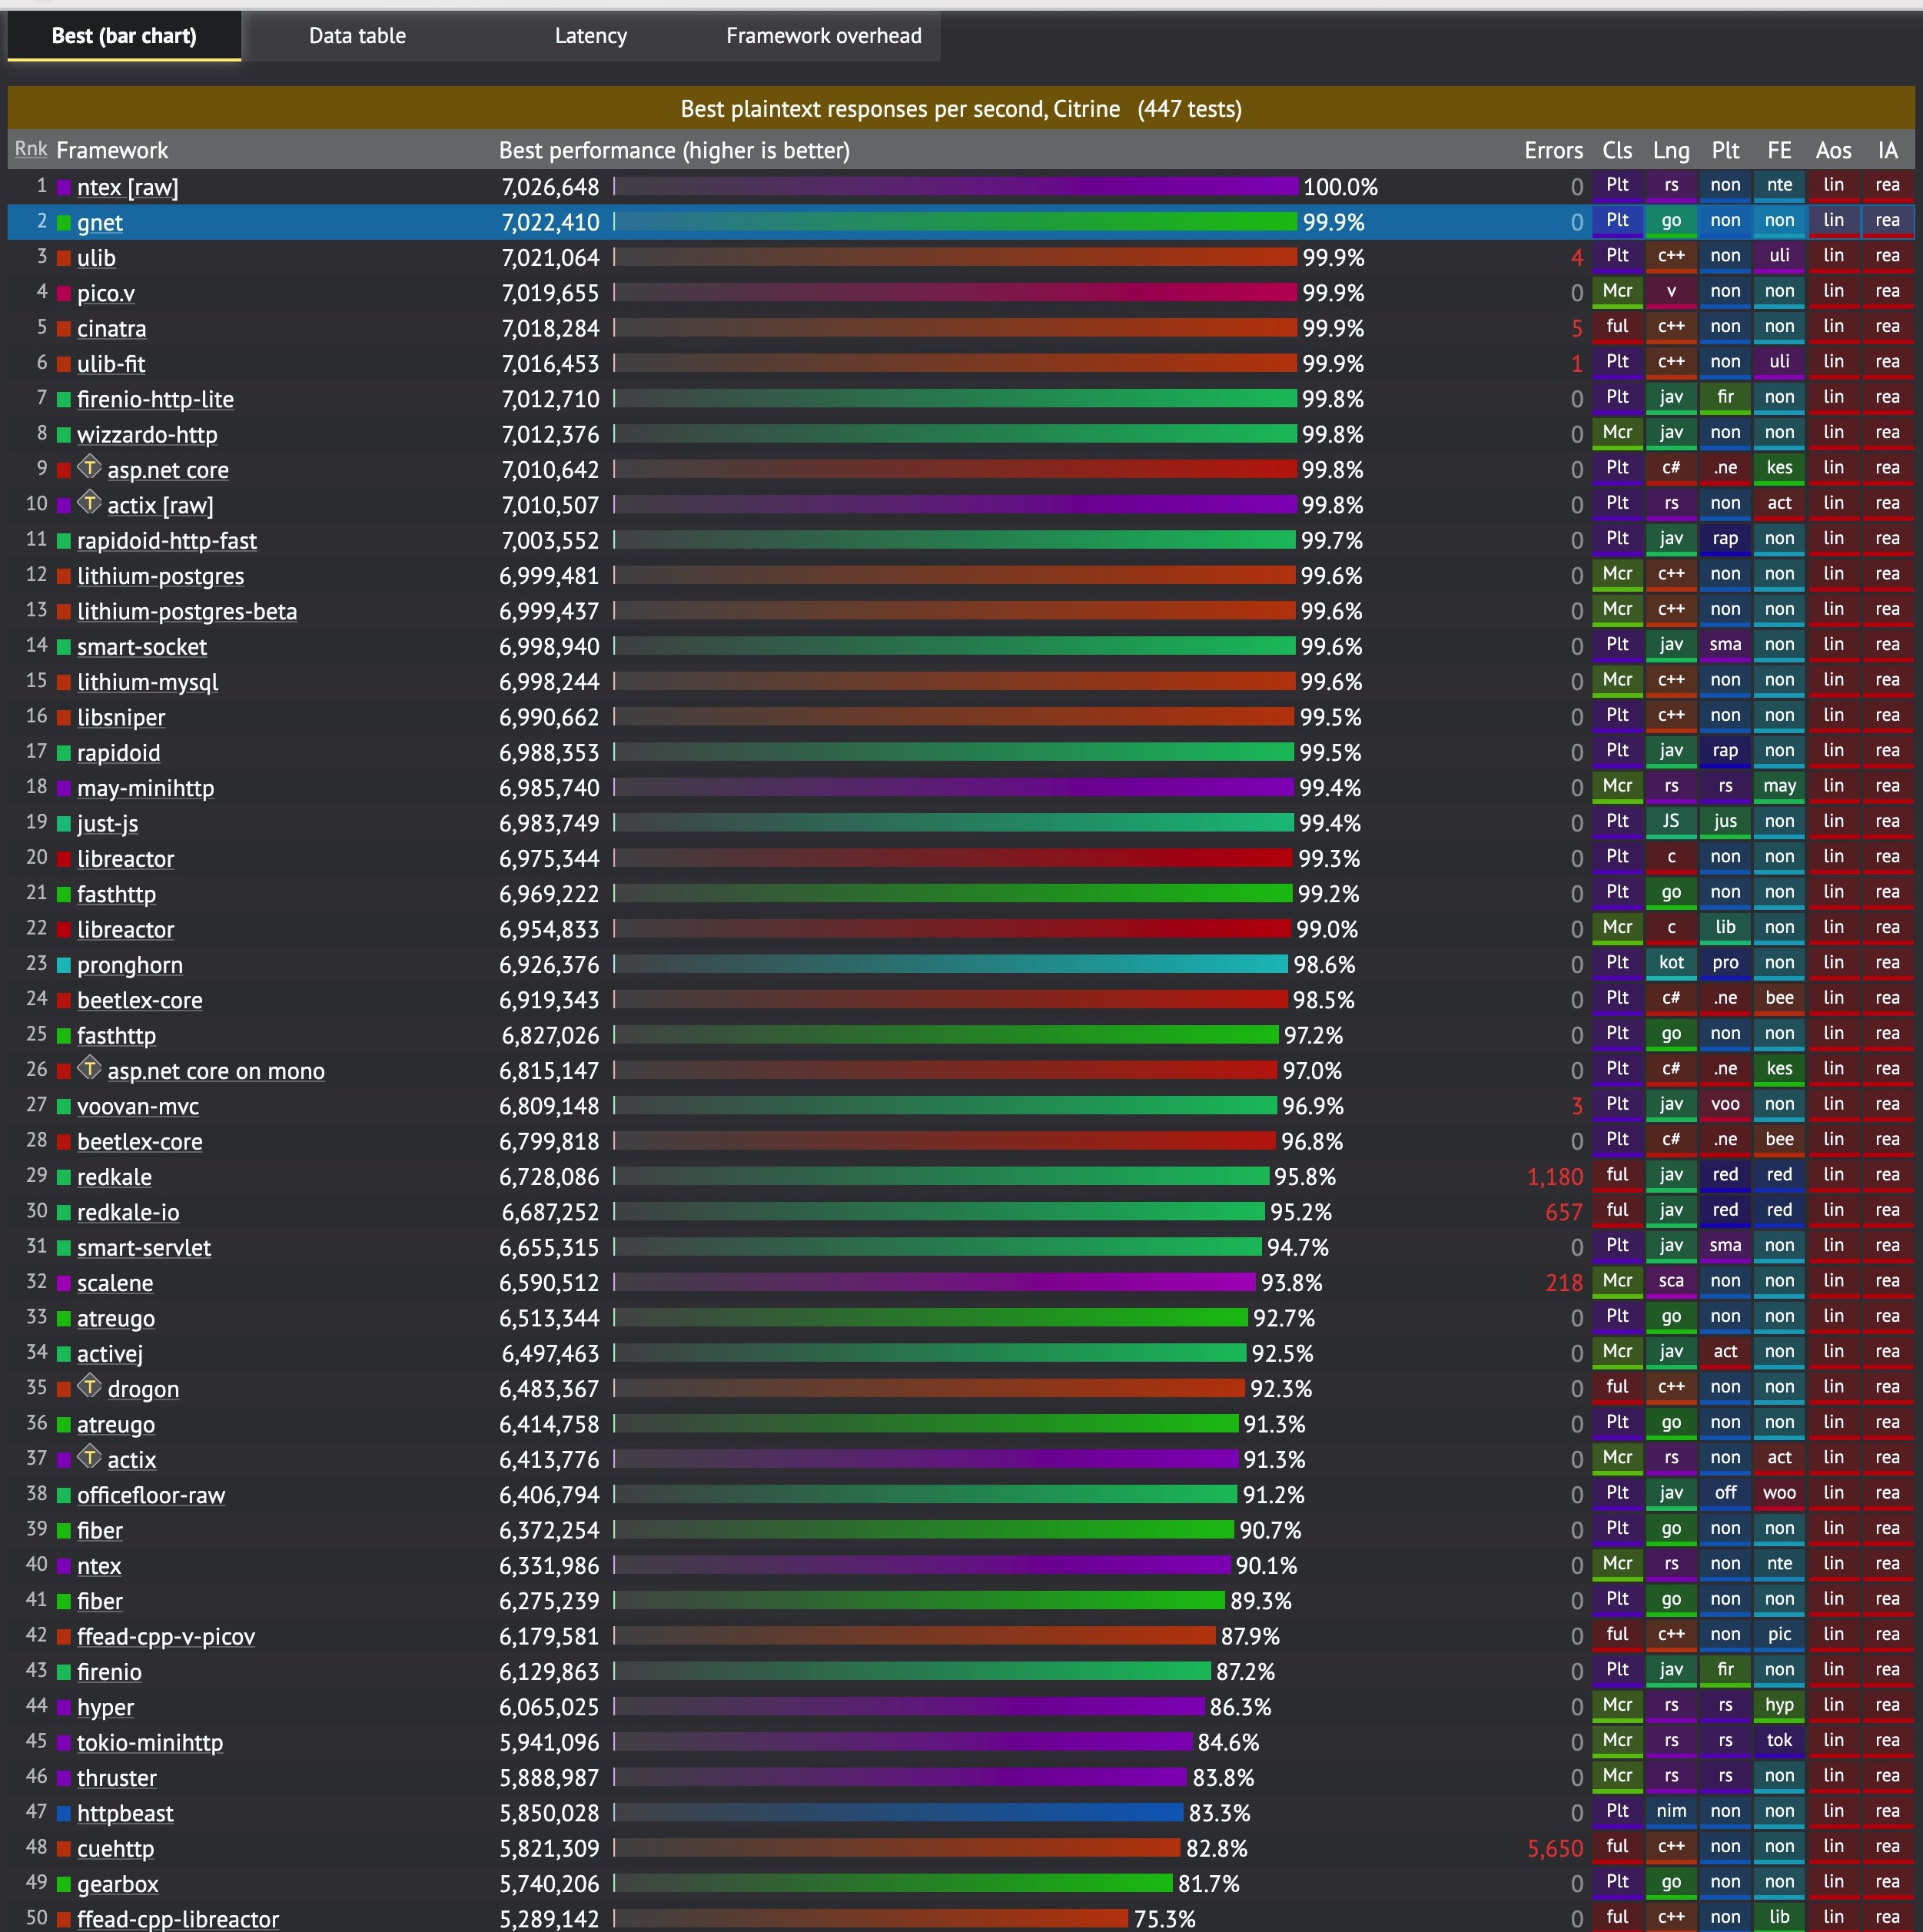Image resolution: width=1923 pixels, height=1932 pixels.
Task: Open the firenio-http-lite link
Action: tap(155, 399)
